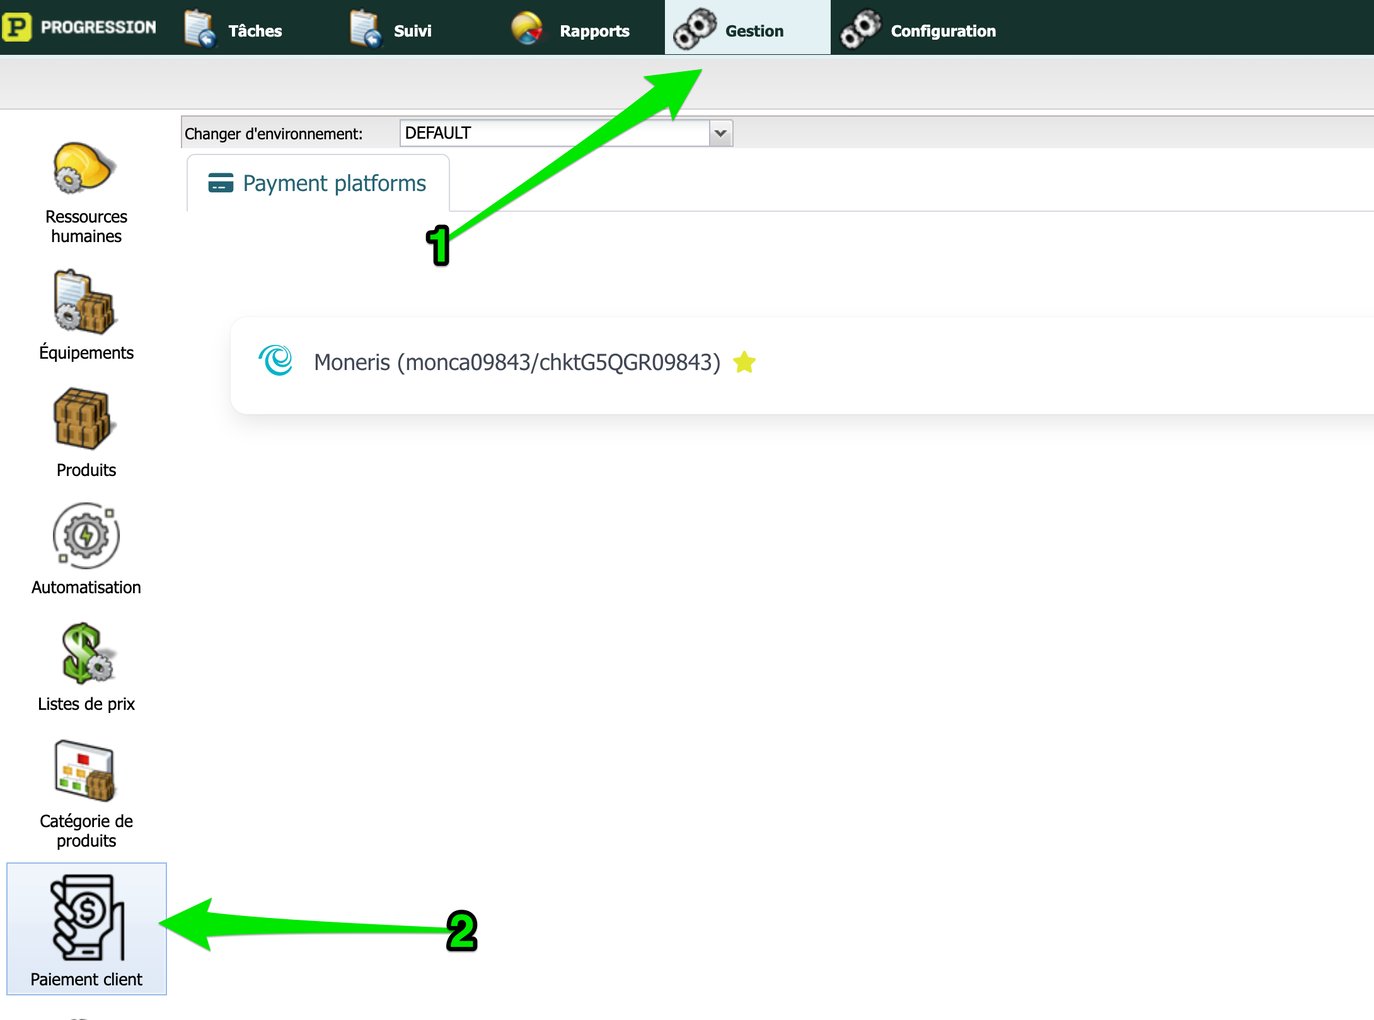1374x1020 pixels.
Task: Open the Moneris payment platform entry
Action: click(516, 362)
